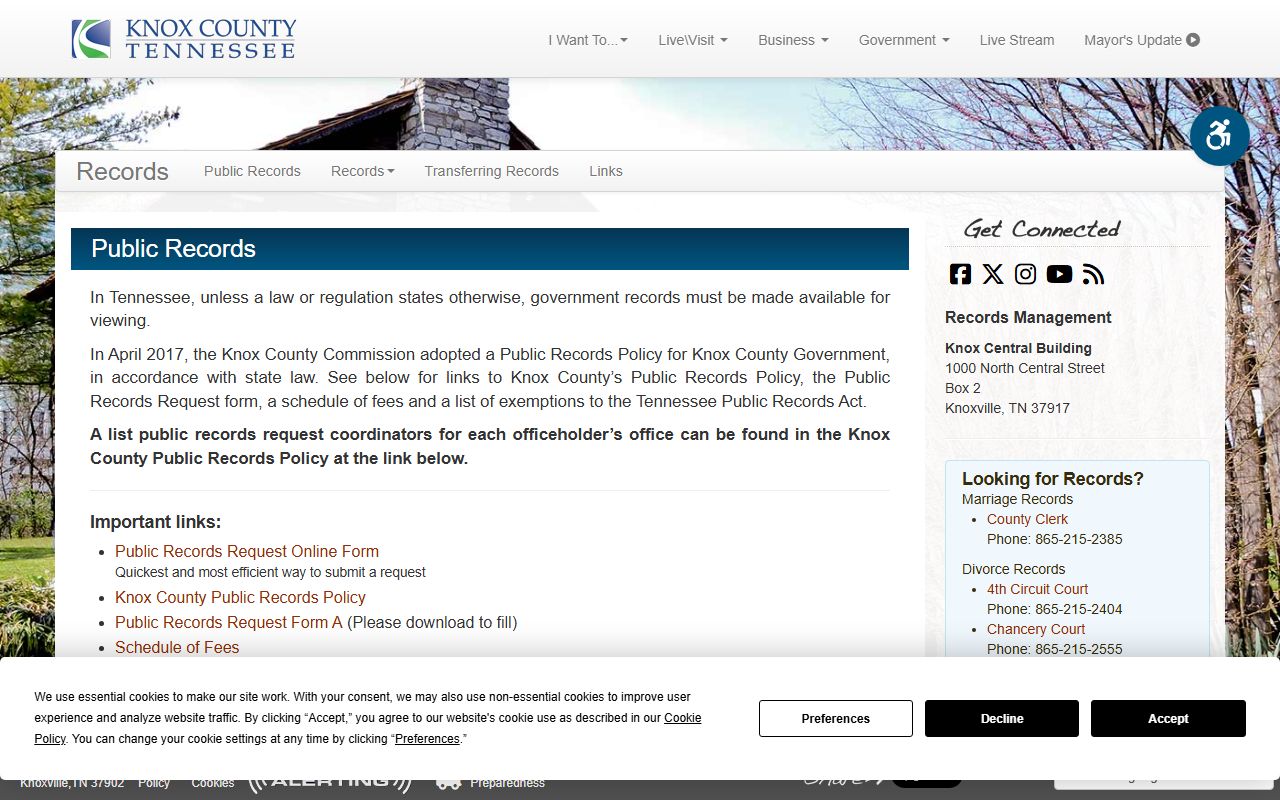Expand the I Want To... menu
This screenshot has width=1280, height=800.
(588, 40)
